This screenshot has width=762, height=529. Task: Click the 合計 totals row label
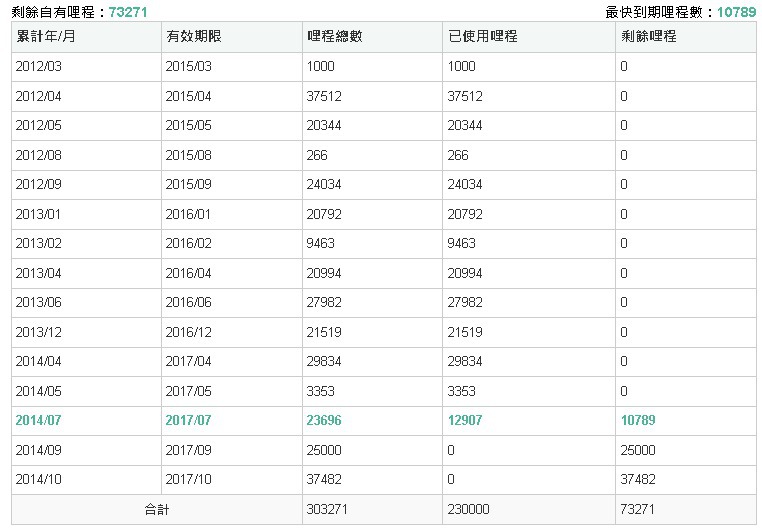(157, 510)
